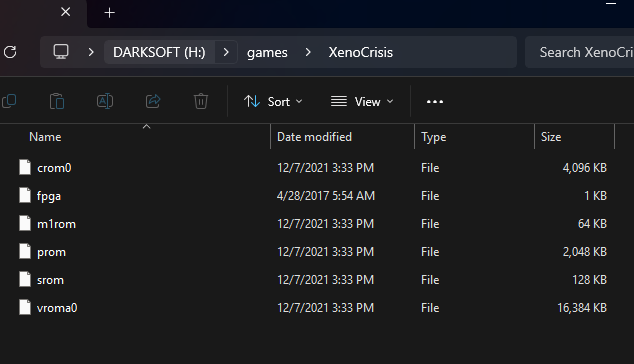The height and width of the screenshot is (364, 634).
Task: Close the current Explorer tab
Action: click(x=66, y=12)
